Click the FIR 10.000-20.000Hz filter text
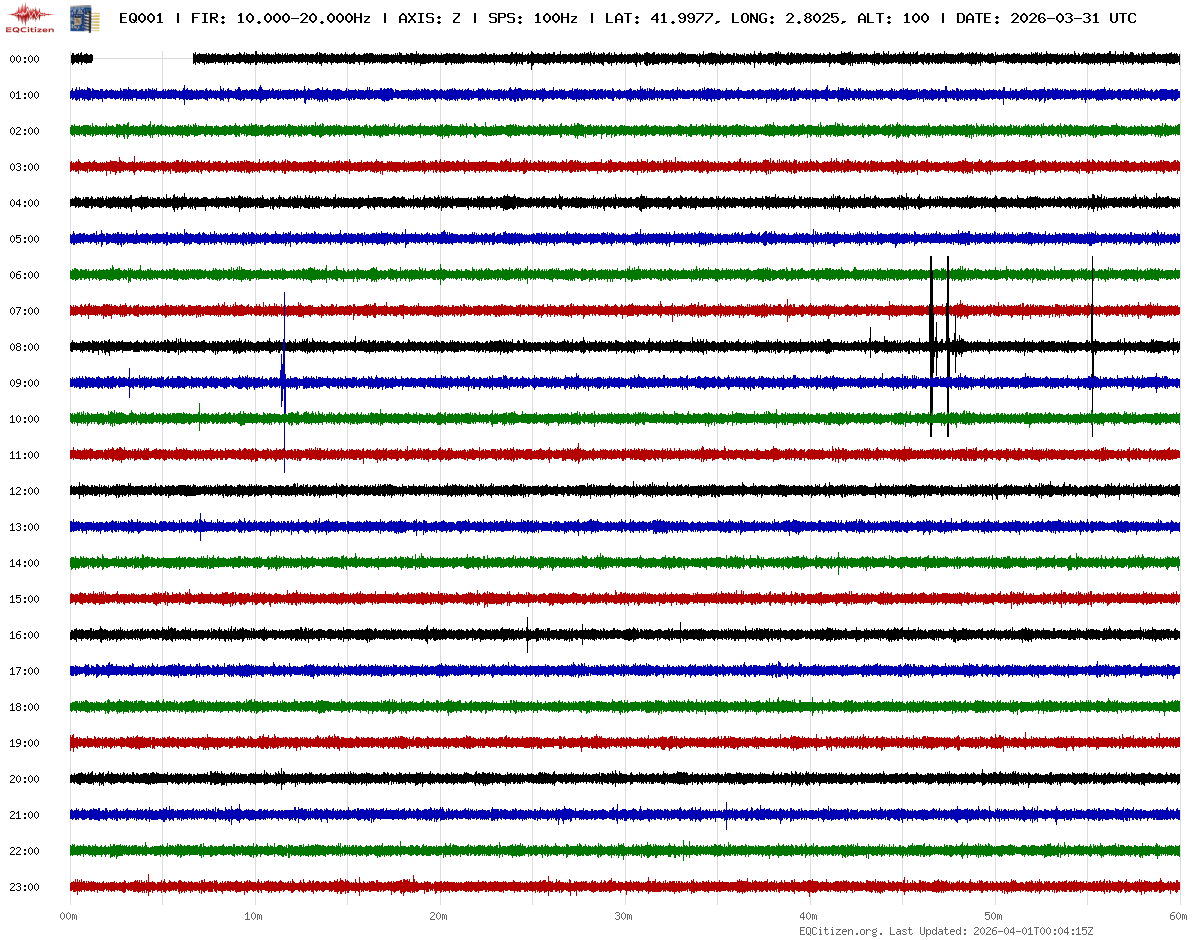This screenshot has width=1200, height=940. pyautogui.click(x=280, y=18)
